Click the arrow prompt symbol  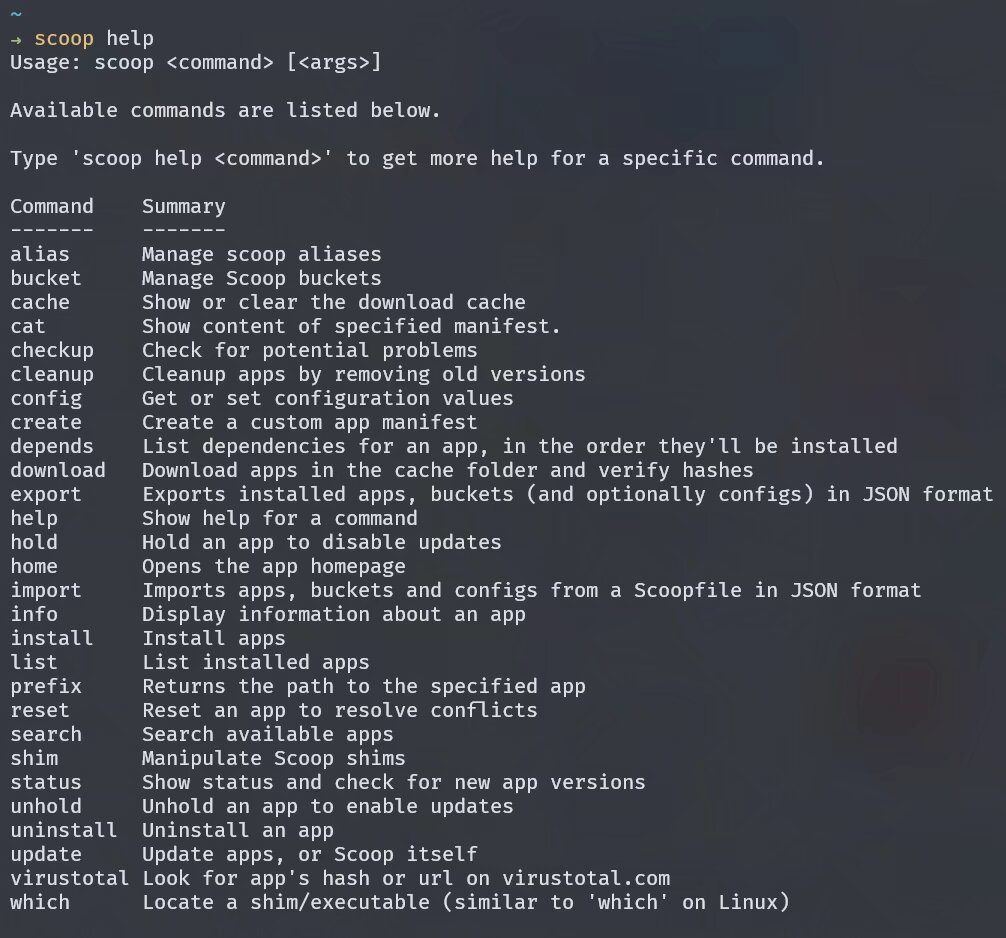click(16, 39)
